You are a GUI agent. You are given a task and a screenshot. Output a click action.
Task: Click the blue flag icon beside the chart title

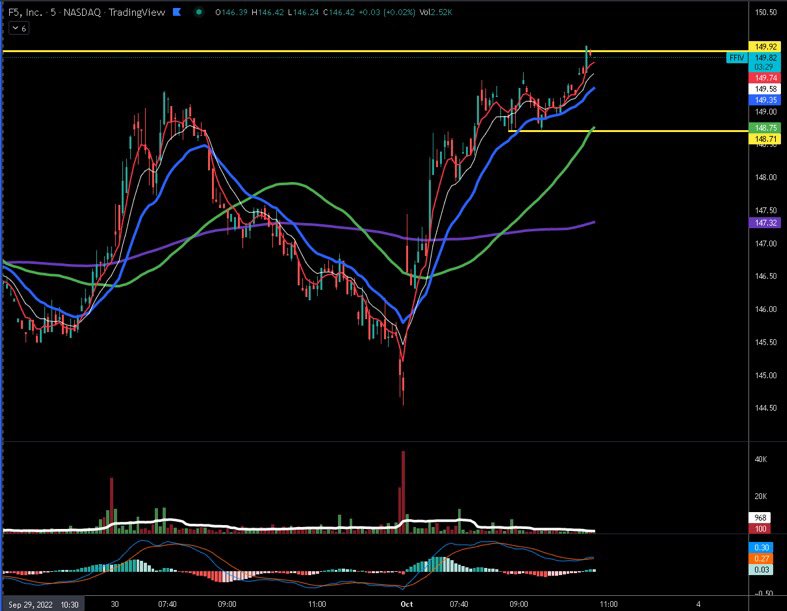pos(177,12)
